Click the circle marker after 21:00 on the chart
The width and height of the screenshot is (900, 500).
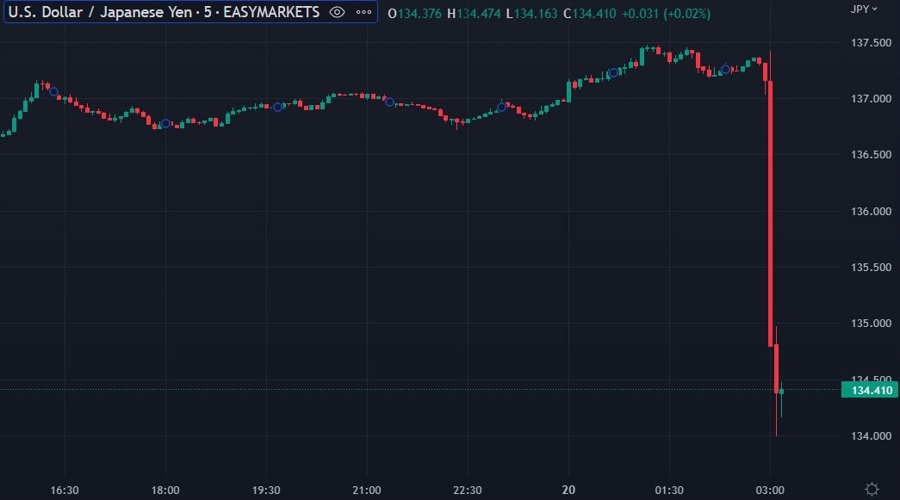pyautogui.click(x=390, y=102)
